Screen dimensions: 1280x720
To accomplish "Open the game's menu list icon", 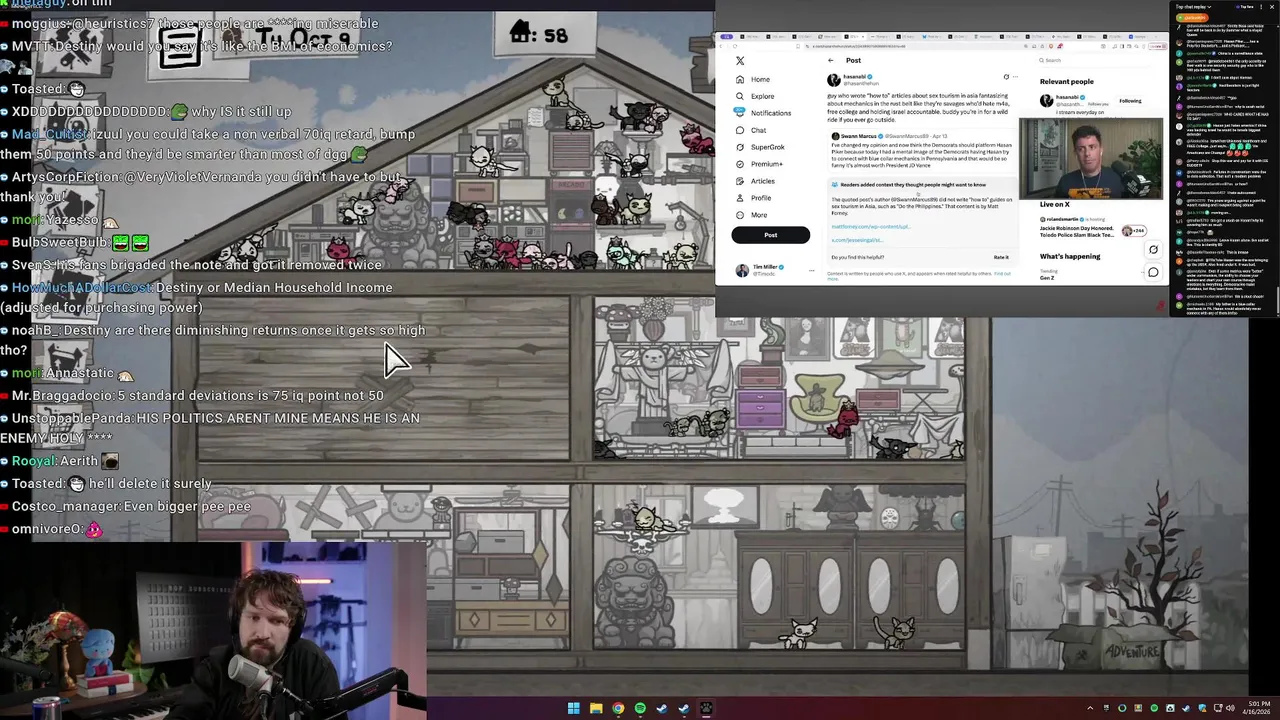I will [180, 48].
